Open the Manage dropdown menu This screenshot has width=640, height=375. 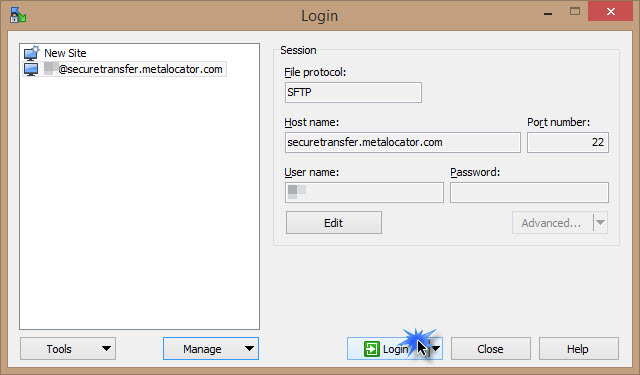pyautogui.click(x=211, y=349)
